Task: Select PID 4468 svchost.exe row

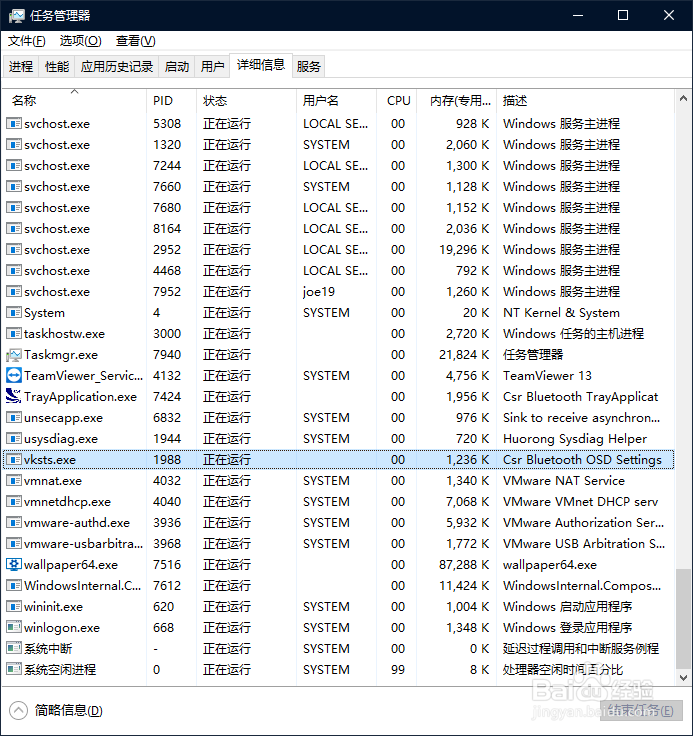Action: click(339, 271)
